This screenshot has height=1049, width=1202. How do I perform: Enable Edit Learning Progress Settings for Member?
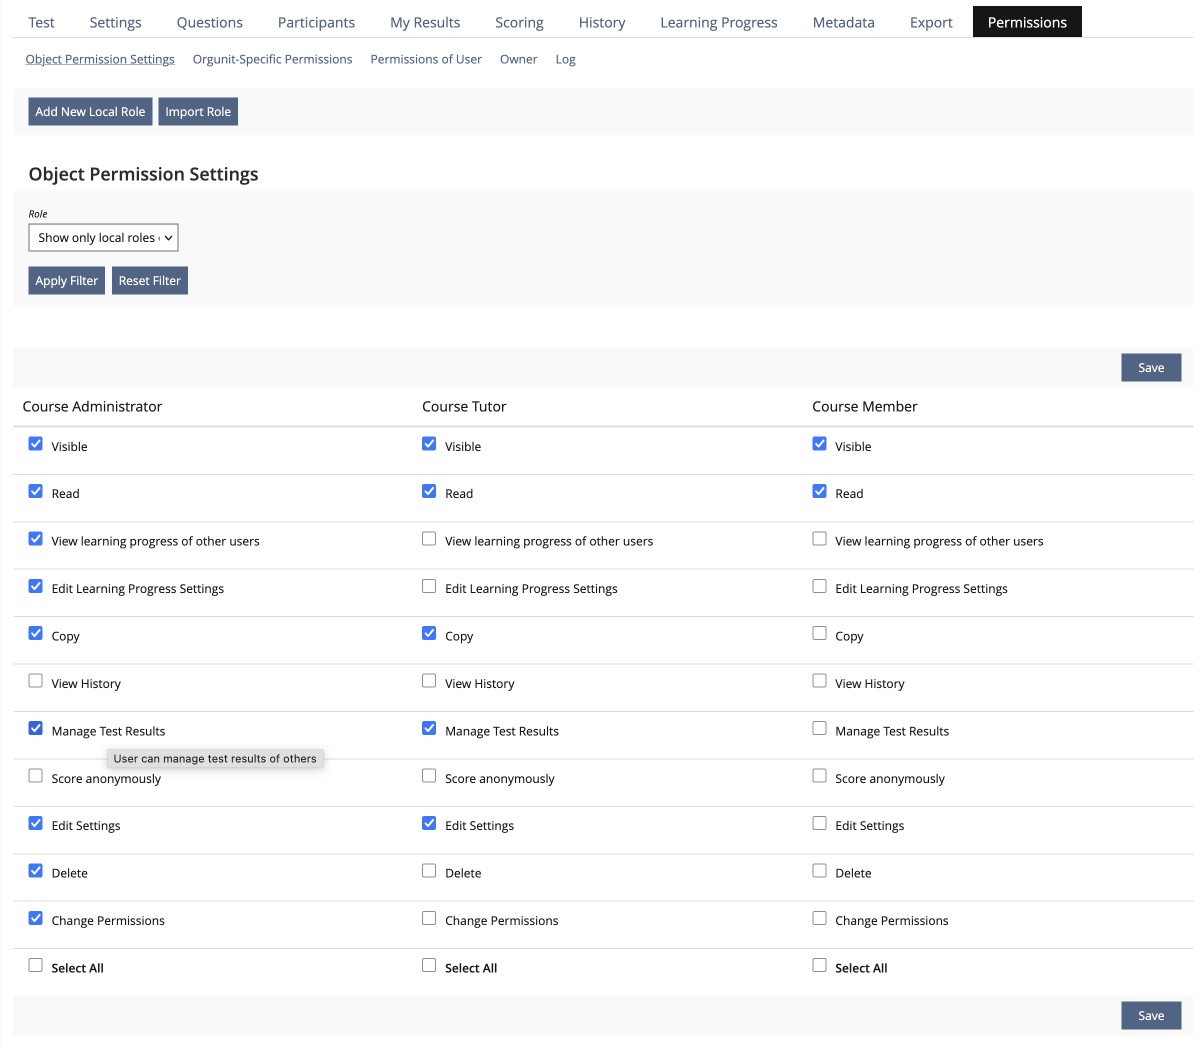point(819,587)
